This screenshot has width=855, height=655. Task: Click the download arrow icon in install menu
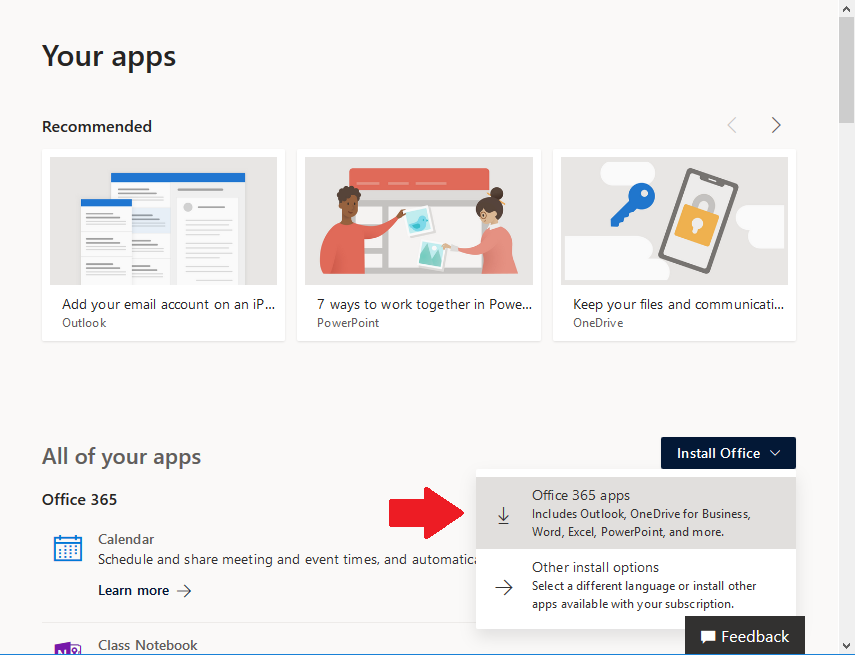point(504,515)
